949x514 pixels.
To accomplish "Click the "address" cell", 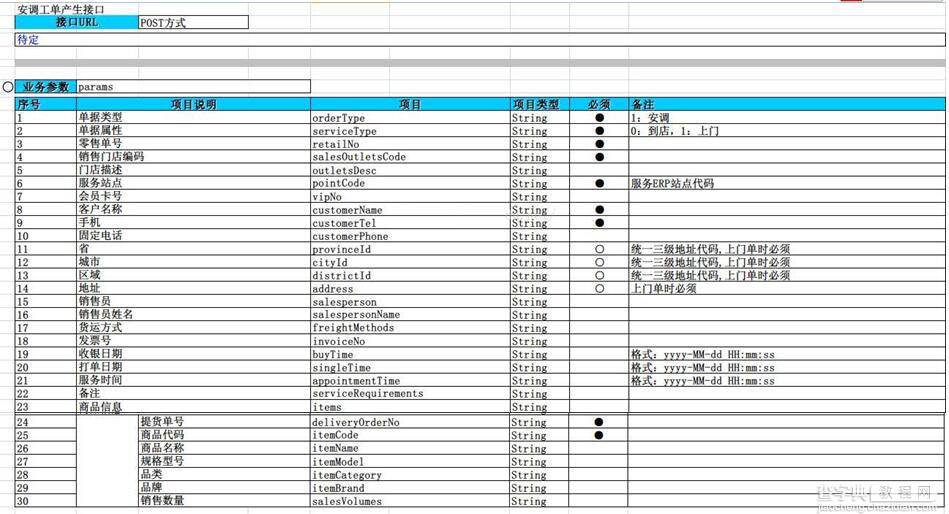I will point(410,289).
